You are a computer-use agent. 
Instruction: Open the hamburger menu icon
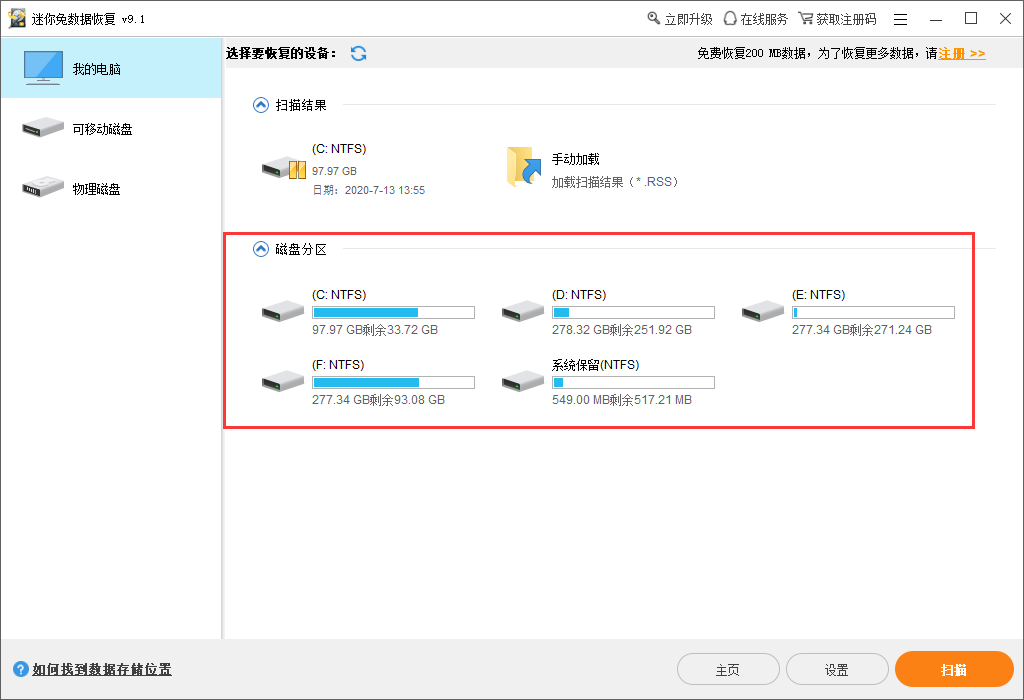tap(901, 20)
